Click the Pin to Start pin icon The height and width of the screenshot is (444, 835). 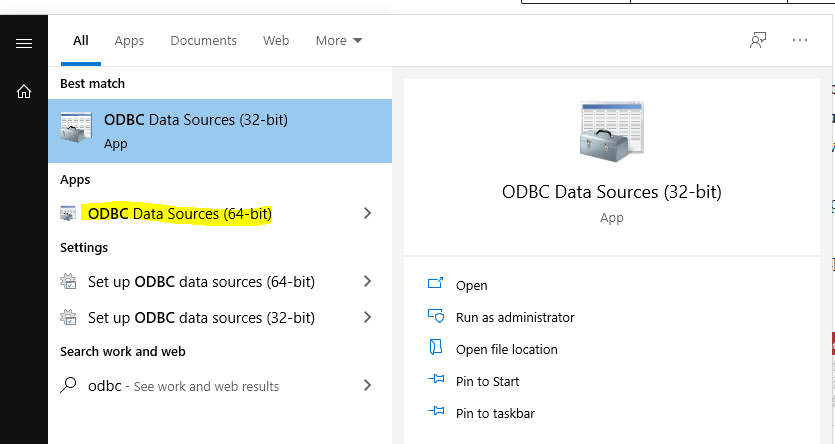tap(435, 381)
